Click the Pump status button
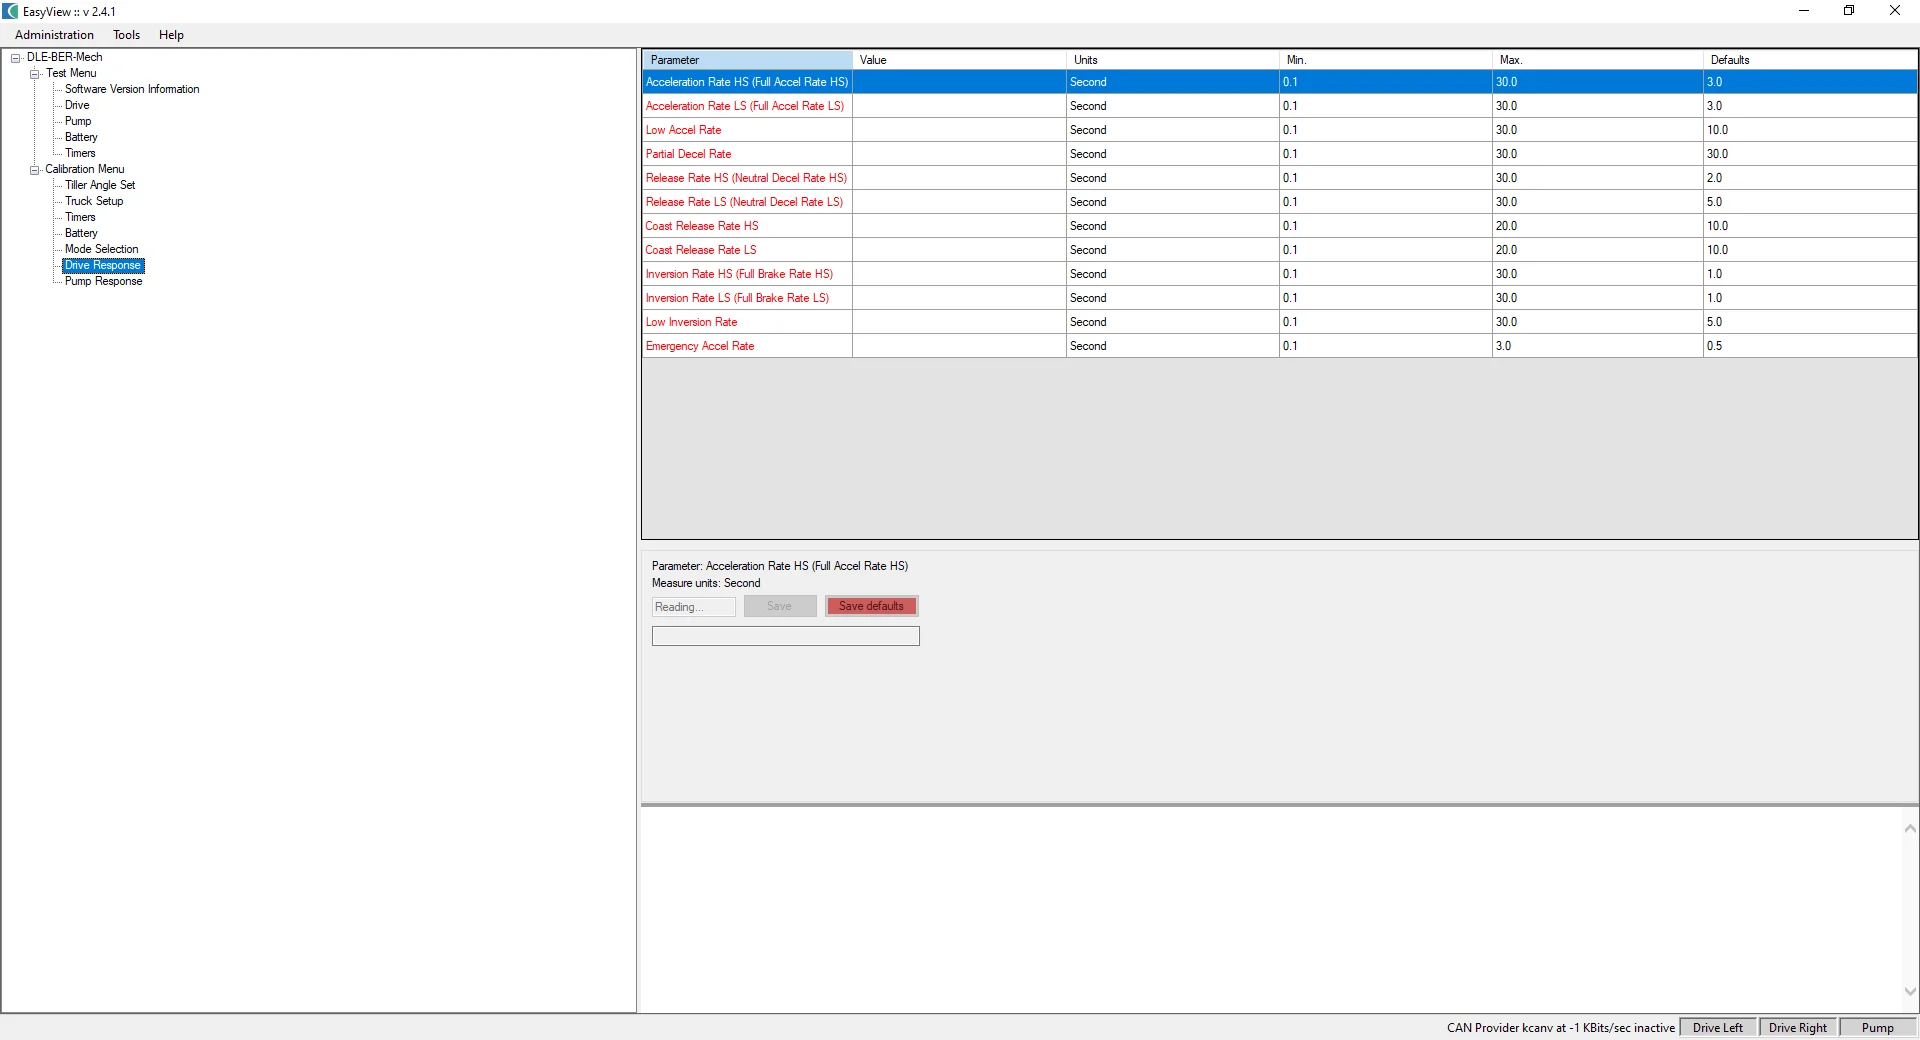The height and width of the screenshot is (1040, 1920). (x=1877, y=1027)
